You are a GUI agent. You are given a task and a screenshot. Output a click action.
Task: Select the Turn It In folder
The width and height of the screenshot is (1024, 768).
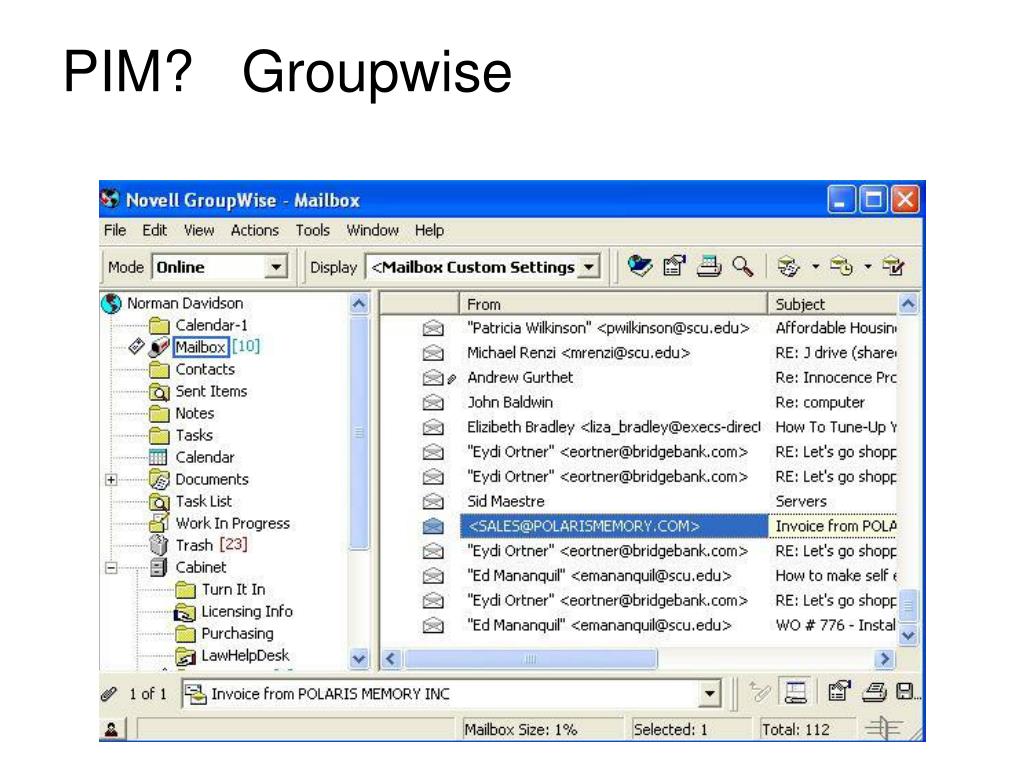pyautogui.click(x=233, y=590)
